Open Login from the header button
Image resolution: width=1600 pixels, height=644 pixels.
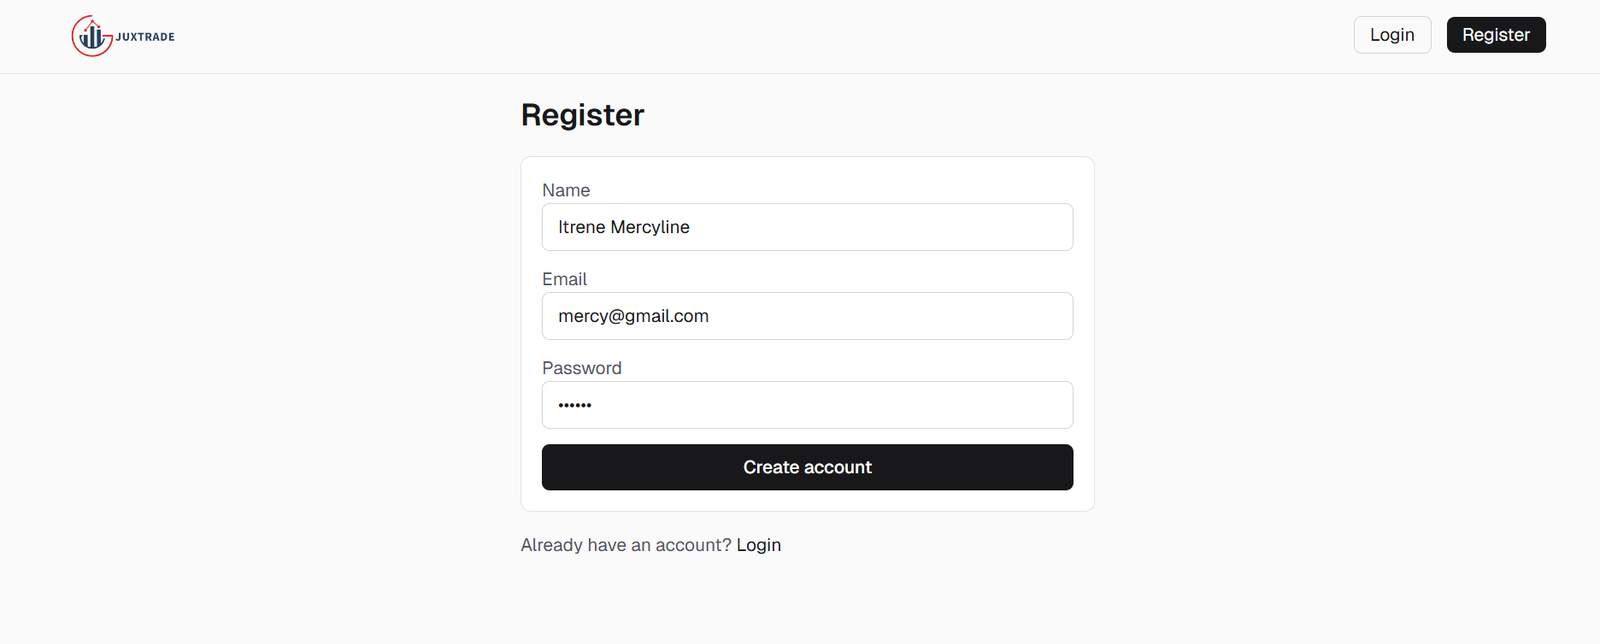[1392, 35]
